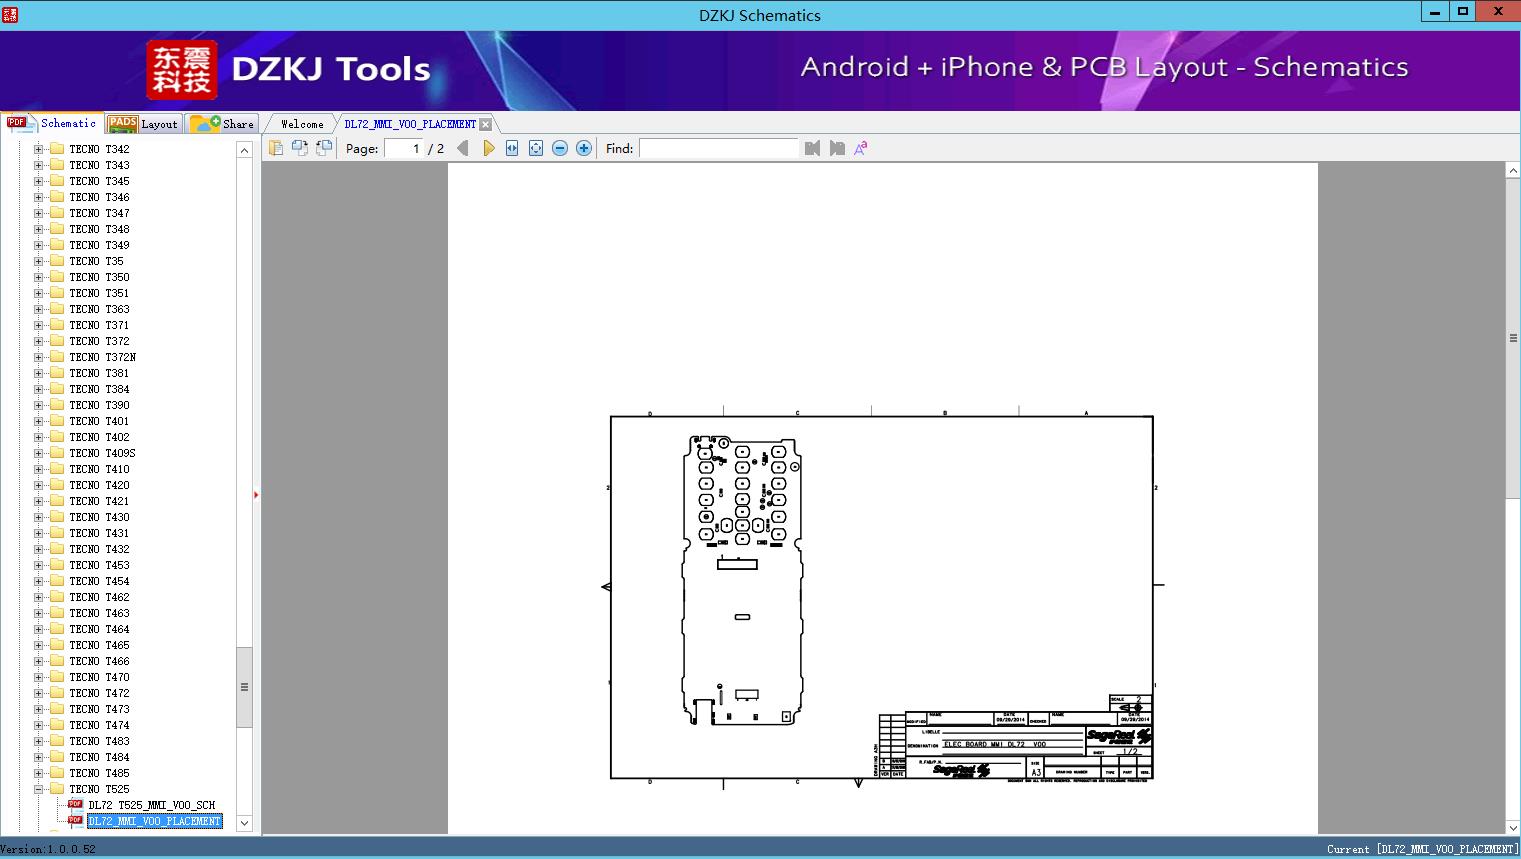
Task: Click the rotate-pages counterclockwise toolbar icon
Action: pyautogui.click(x=324, y=148)
